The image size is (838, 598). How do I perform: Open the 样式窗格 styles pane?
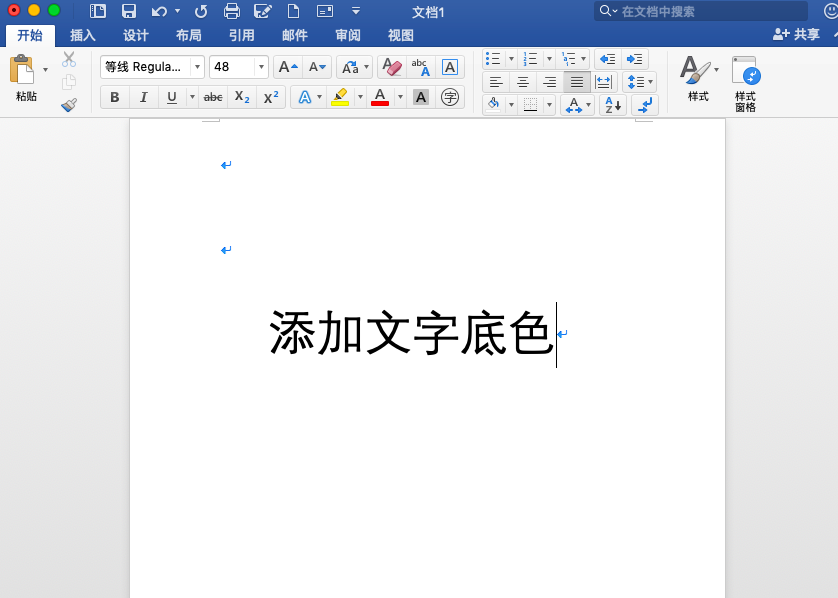[746, 84]
